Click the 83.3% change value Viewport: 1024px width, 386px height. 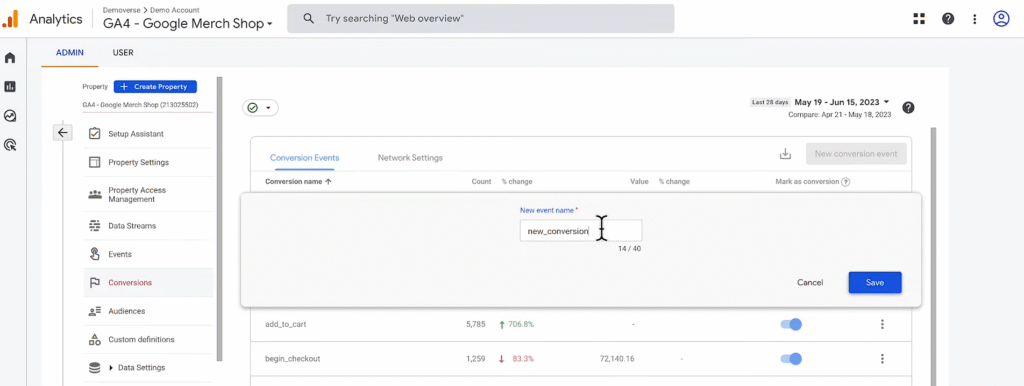point(522,359)
